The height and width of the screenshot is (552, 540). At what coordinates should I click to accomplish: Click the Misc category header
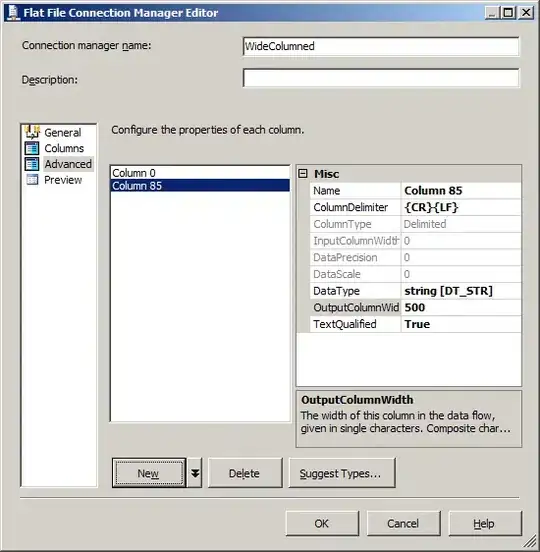click(409, 174)
